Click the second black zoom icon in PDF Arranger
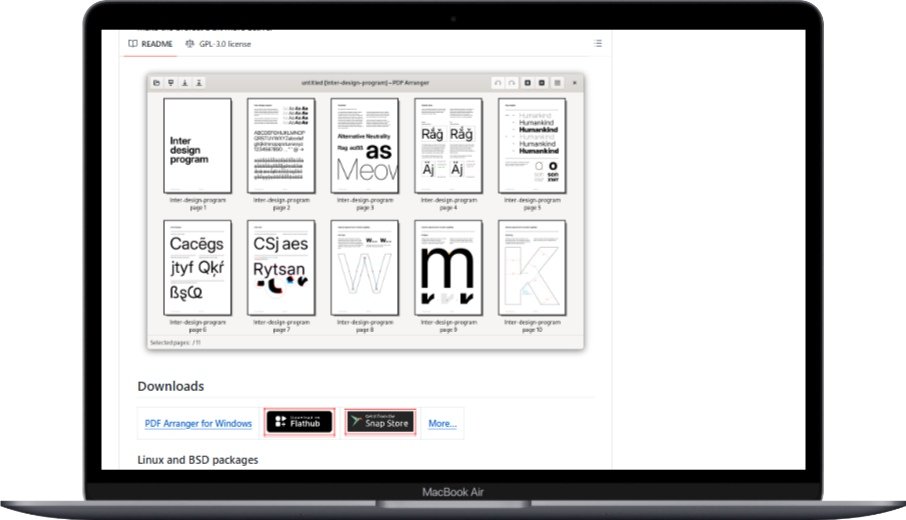 pos(542,83)
